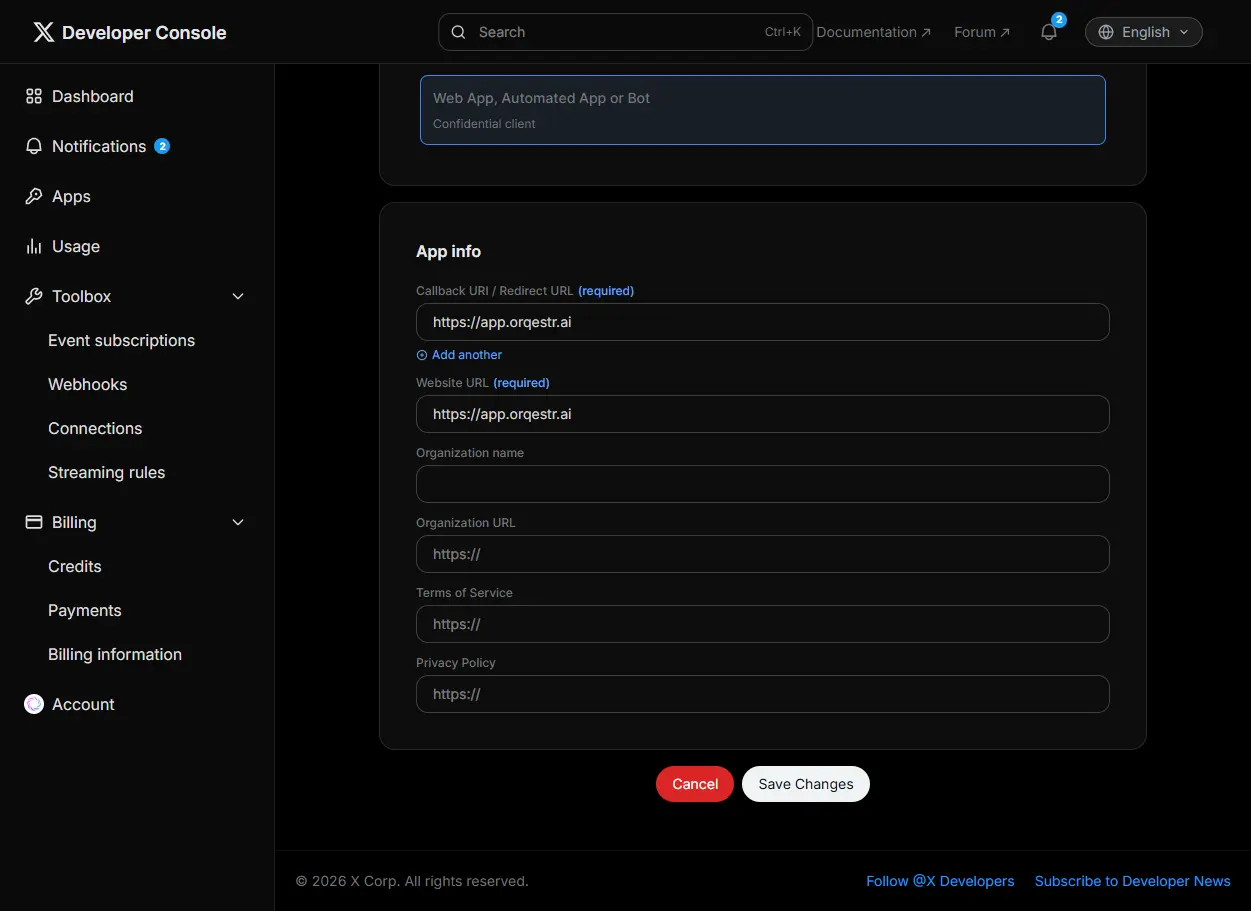Click the Toolbox wrench icon
The image size is (1251, 911).
tap(34, 296)
